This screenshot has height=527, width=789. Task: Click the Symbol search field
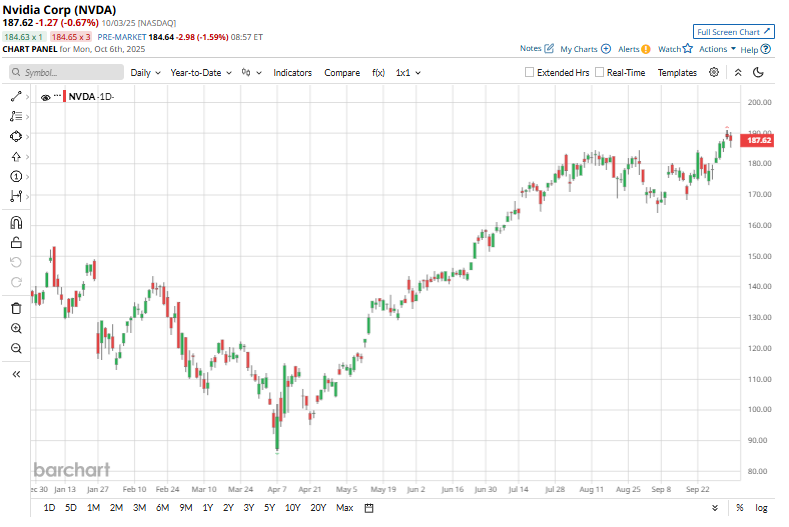[66, 72]
